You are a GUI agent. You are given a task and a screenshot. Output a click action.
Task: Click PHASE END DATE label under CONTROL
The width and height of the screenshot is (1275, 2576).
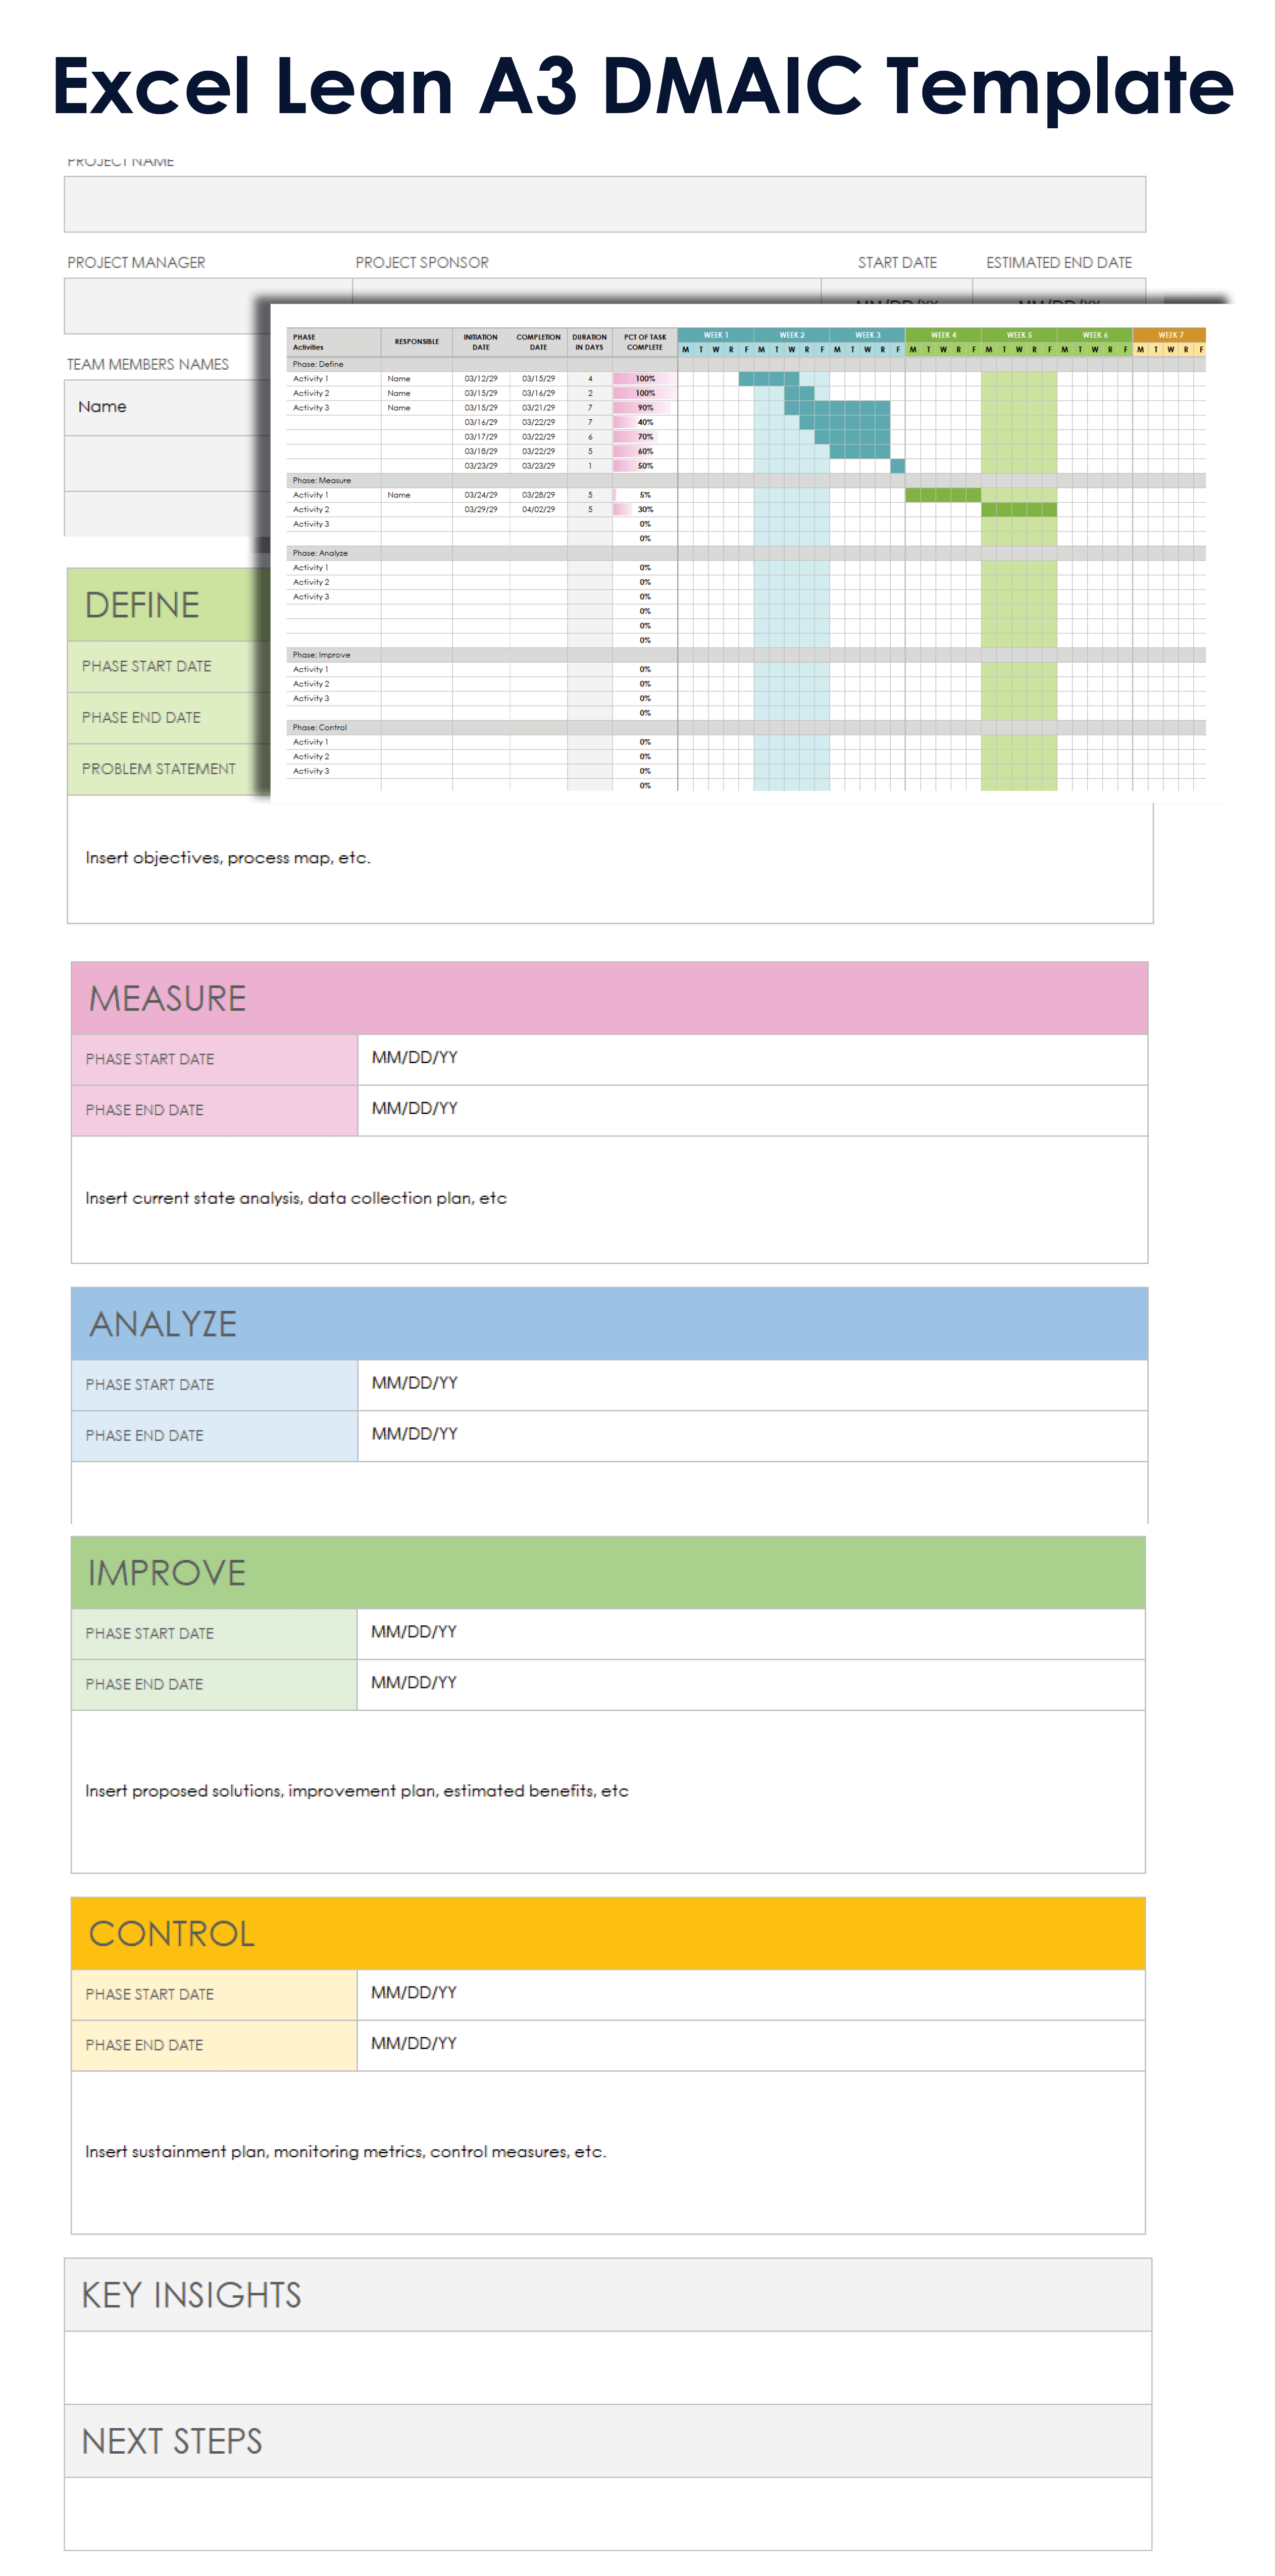click(x=144, y=2046)
